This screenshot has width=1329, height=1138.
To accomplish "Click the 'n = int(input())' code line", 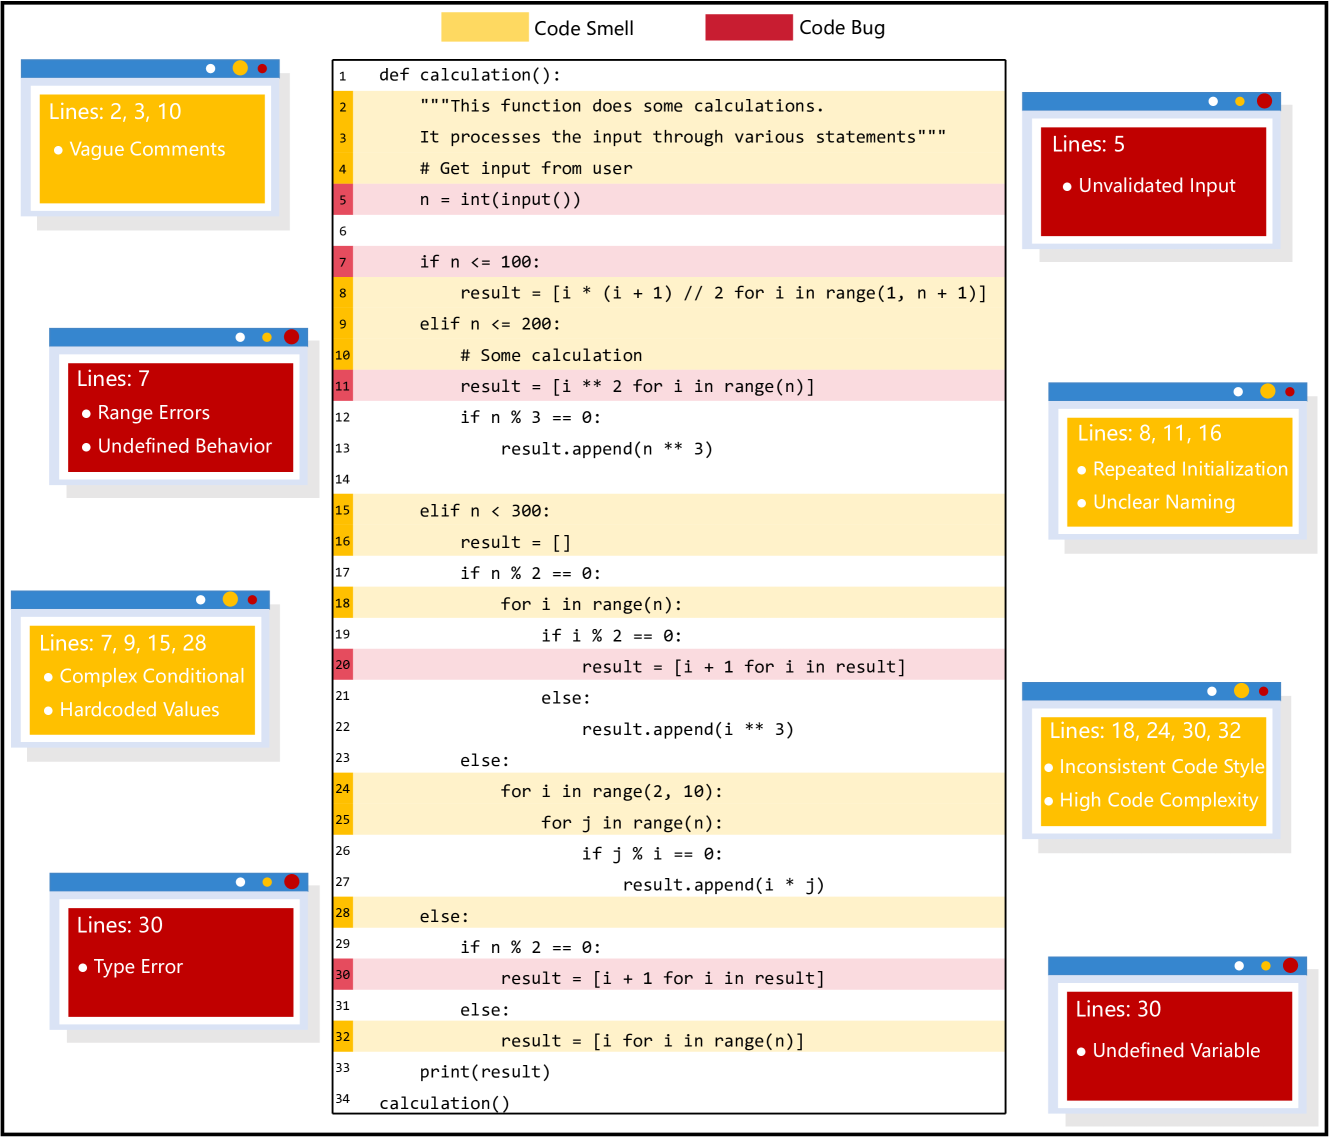I will point(500,200).
